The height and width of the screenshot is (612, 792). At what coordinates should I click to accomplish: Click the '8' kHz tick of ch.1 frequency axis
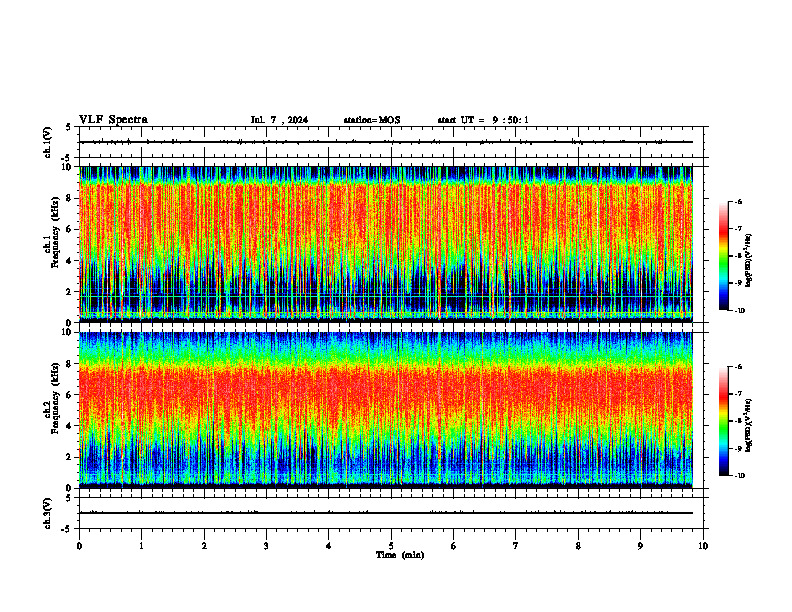tap(69, 198)
